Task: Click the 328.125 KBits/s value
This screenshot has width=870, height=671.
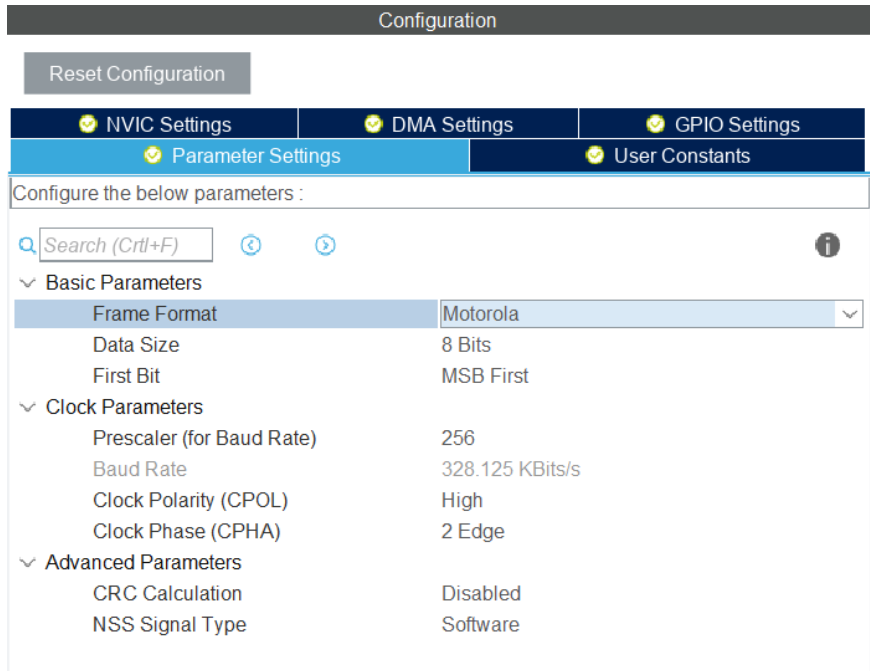Action: pyautogui.click(x=510, y=470)
